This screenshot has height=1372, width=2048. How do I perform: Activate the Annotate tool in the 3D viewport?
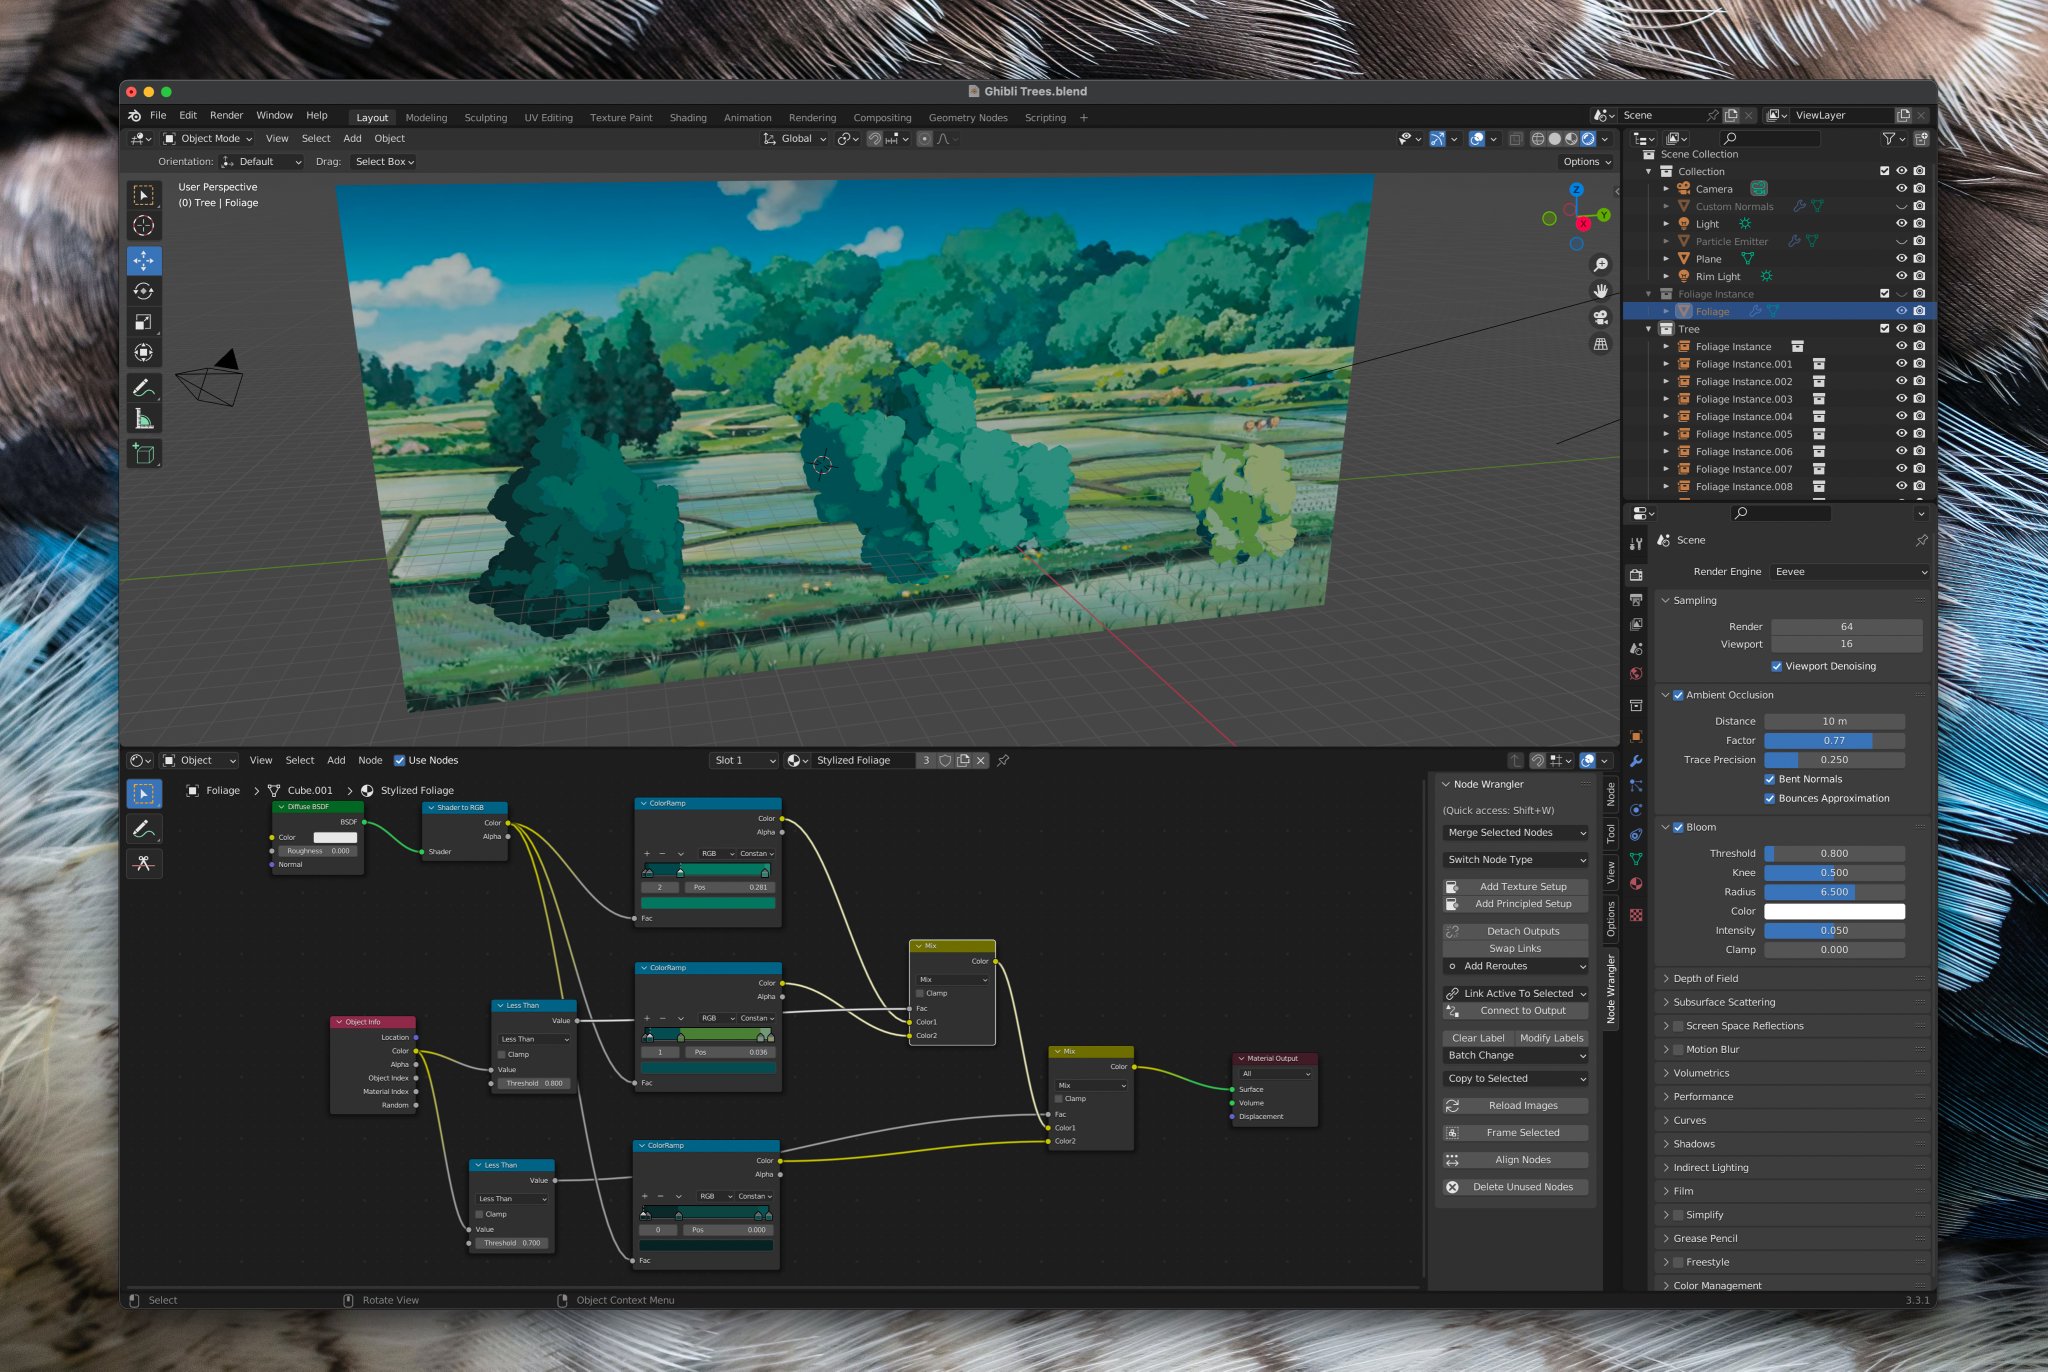pyautogui.click(x=145, y=387)
